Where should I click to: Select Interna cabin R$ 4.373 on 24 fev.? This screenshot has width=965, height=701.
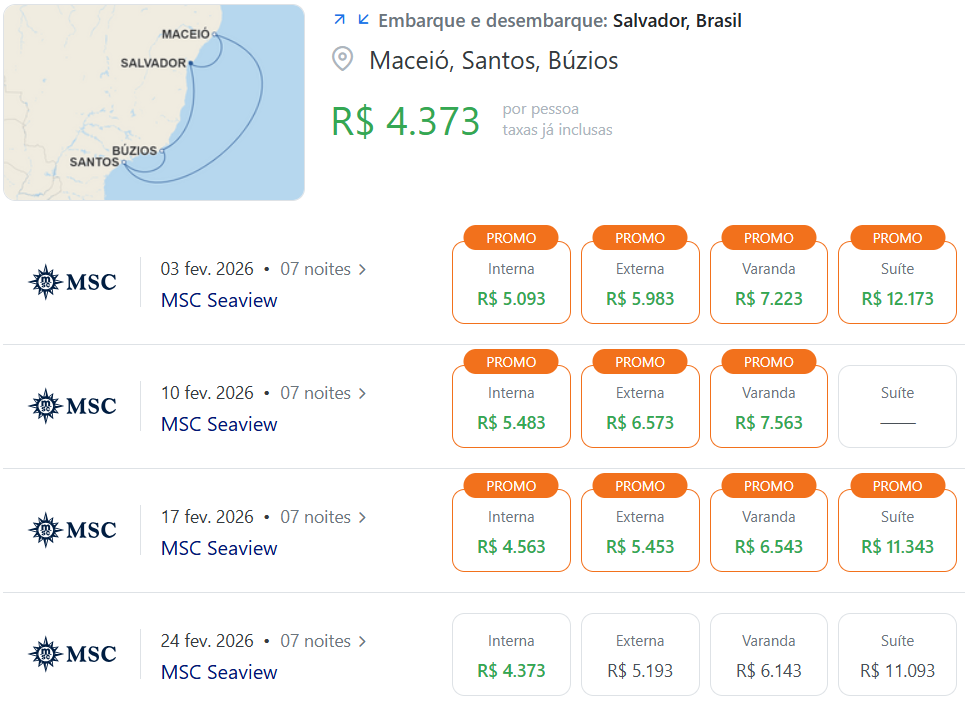point(511,654)
